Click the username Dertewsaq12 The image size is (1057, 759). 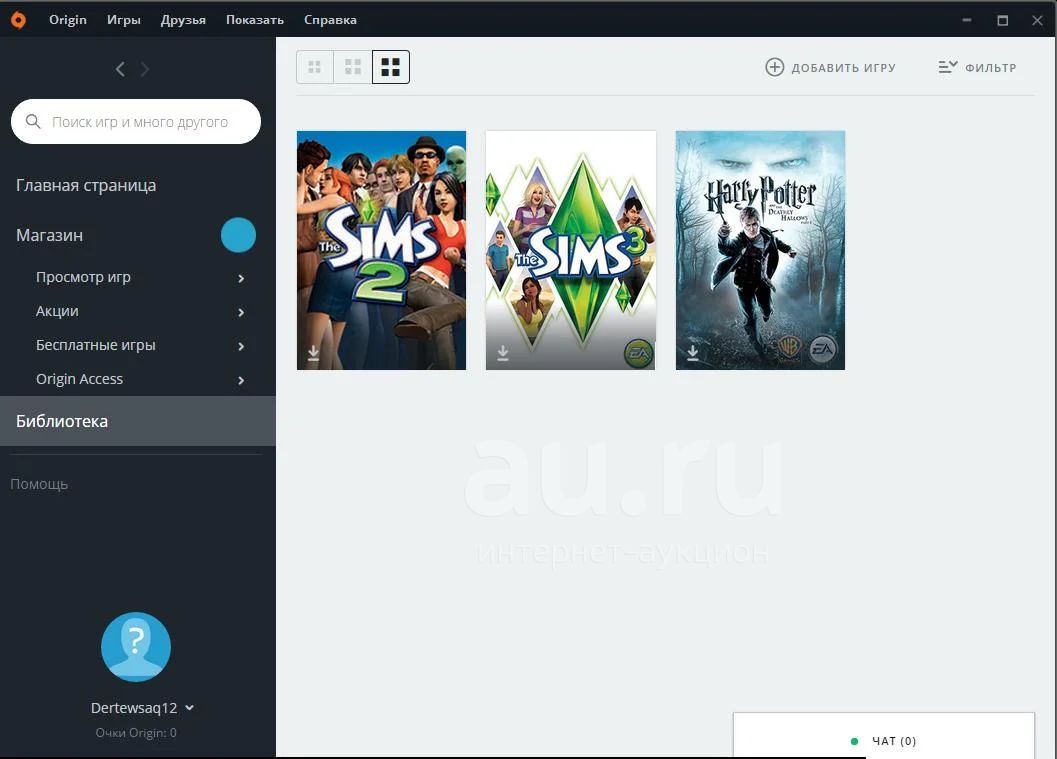click(134, 708)
